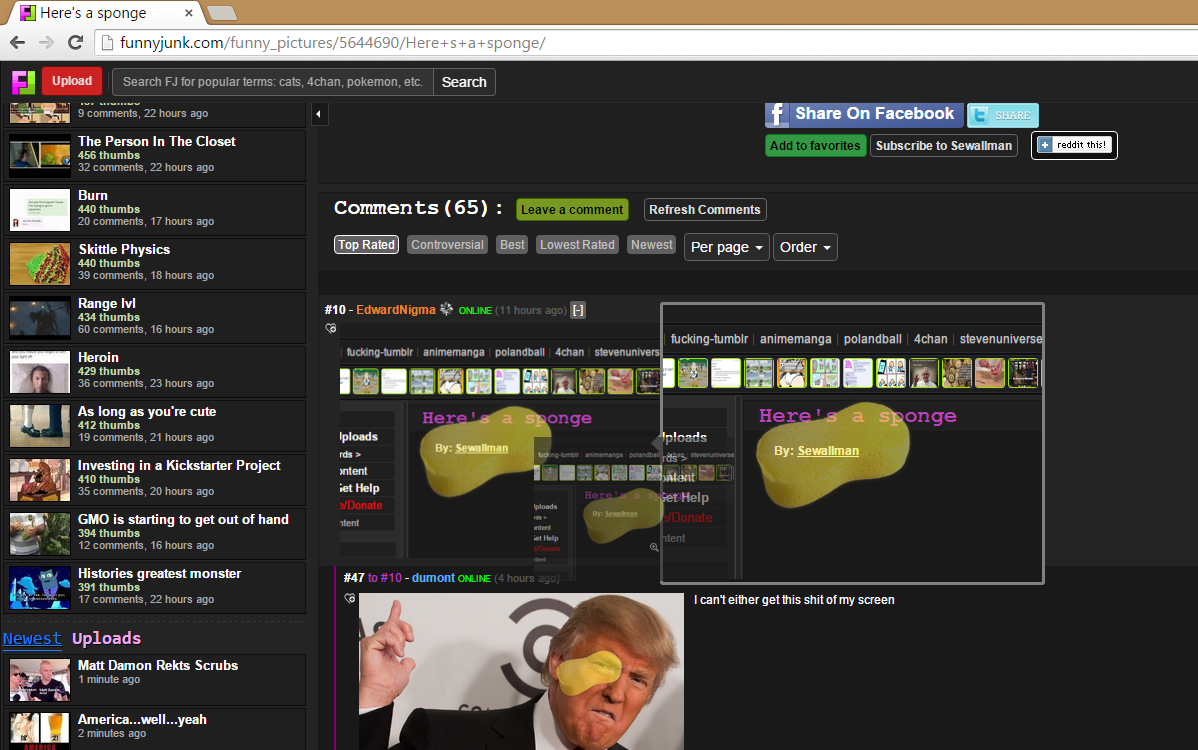1198x750 pixels.
Task: Select the Top Rated comment filter
Action: 366,245
